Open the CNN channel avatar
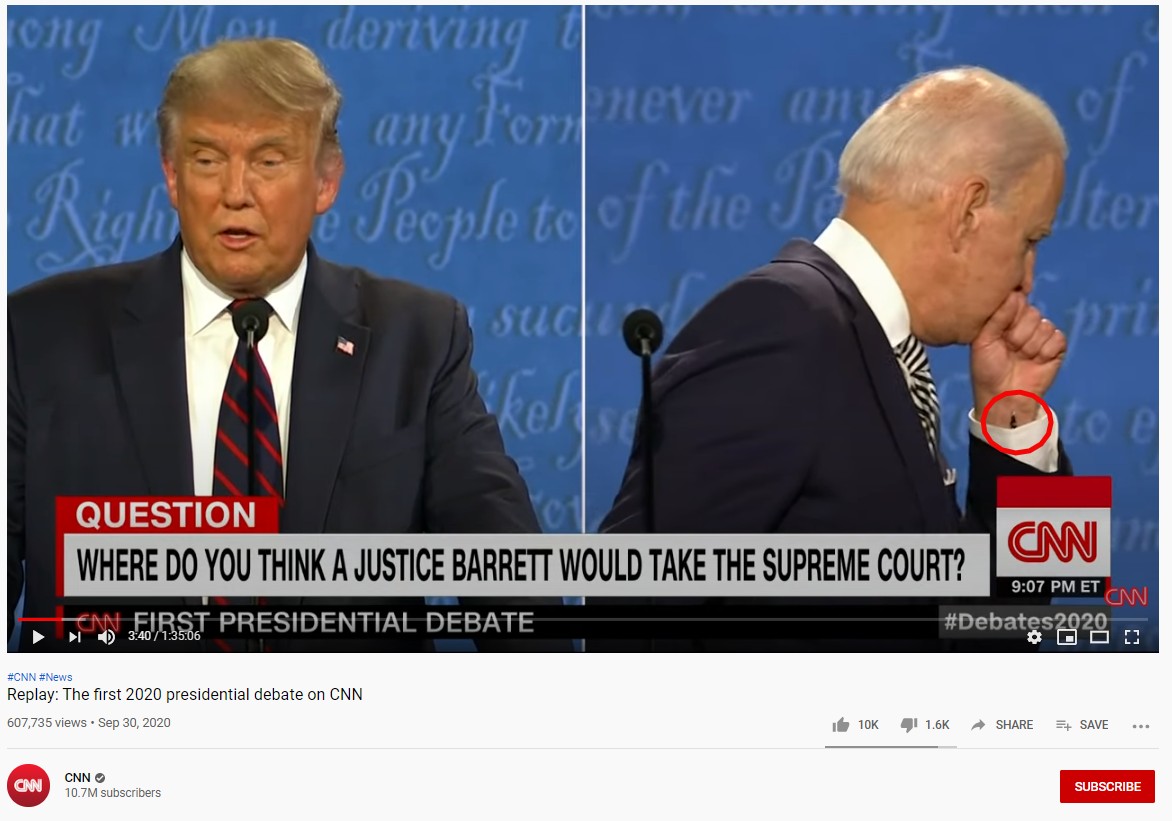The image size is (1172, 821). (28, 785)
